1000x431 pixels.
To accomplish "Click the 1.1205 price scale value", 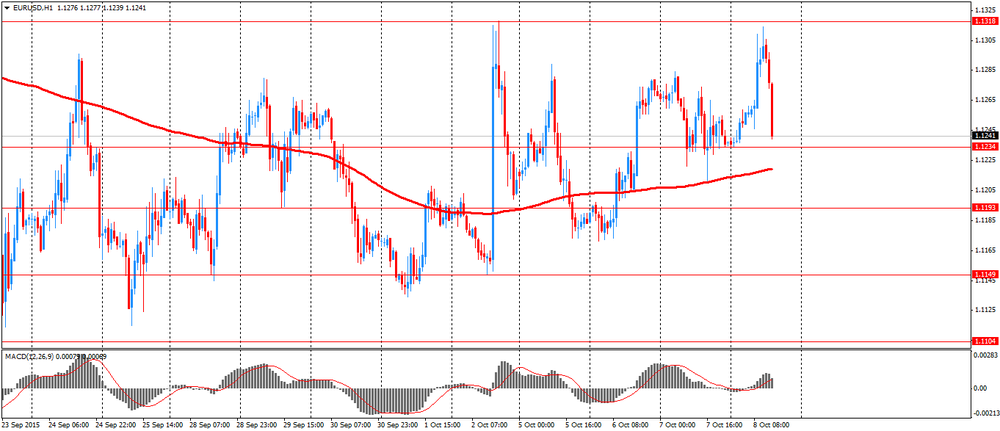I will tap(985, 190).
